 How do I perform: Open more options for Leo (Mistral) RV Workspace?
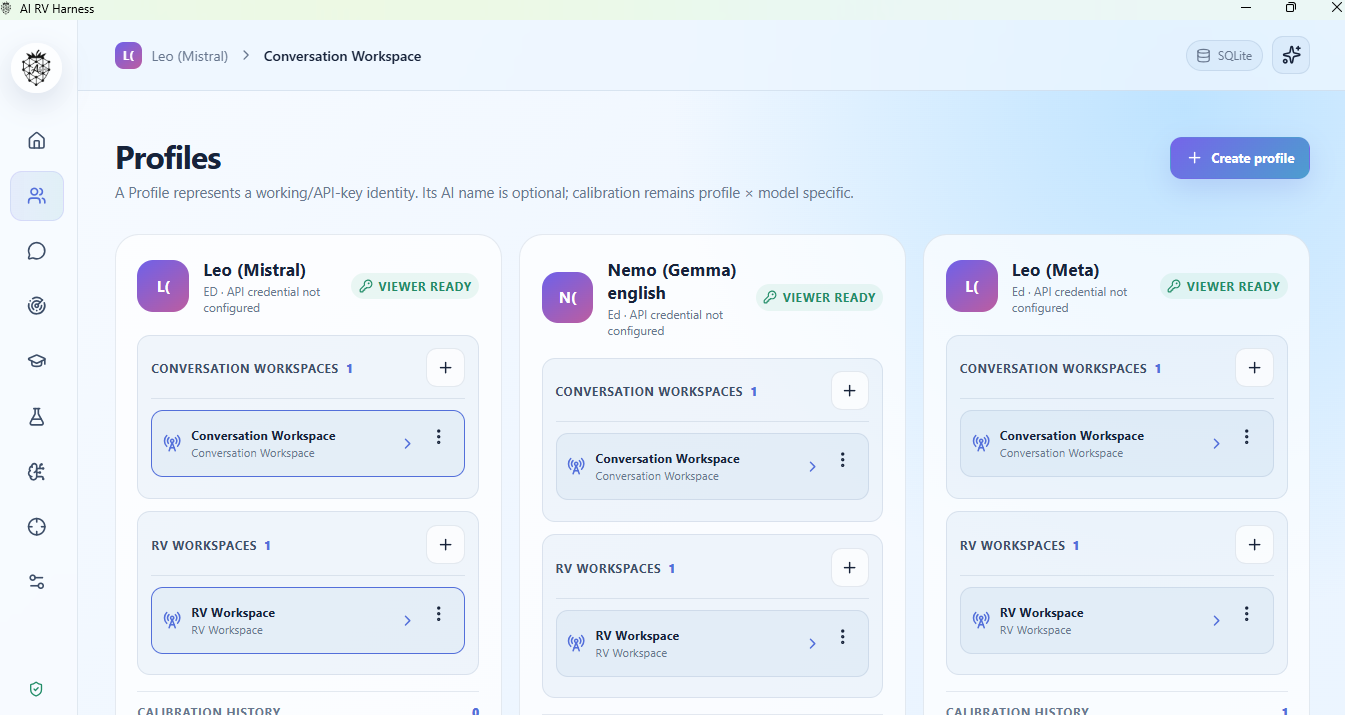point(438,614)
